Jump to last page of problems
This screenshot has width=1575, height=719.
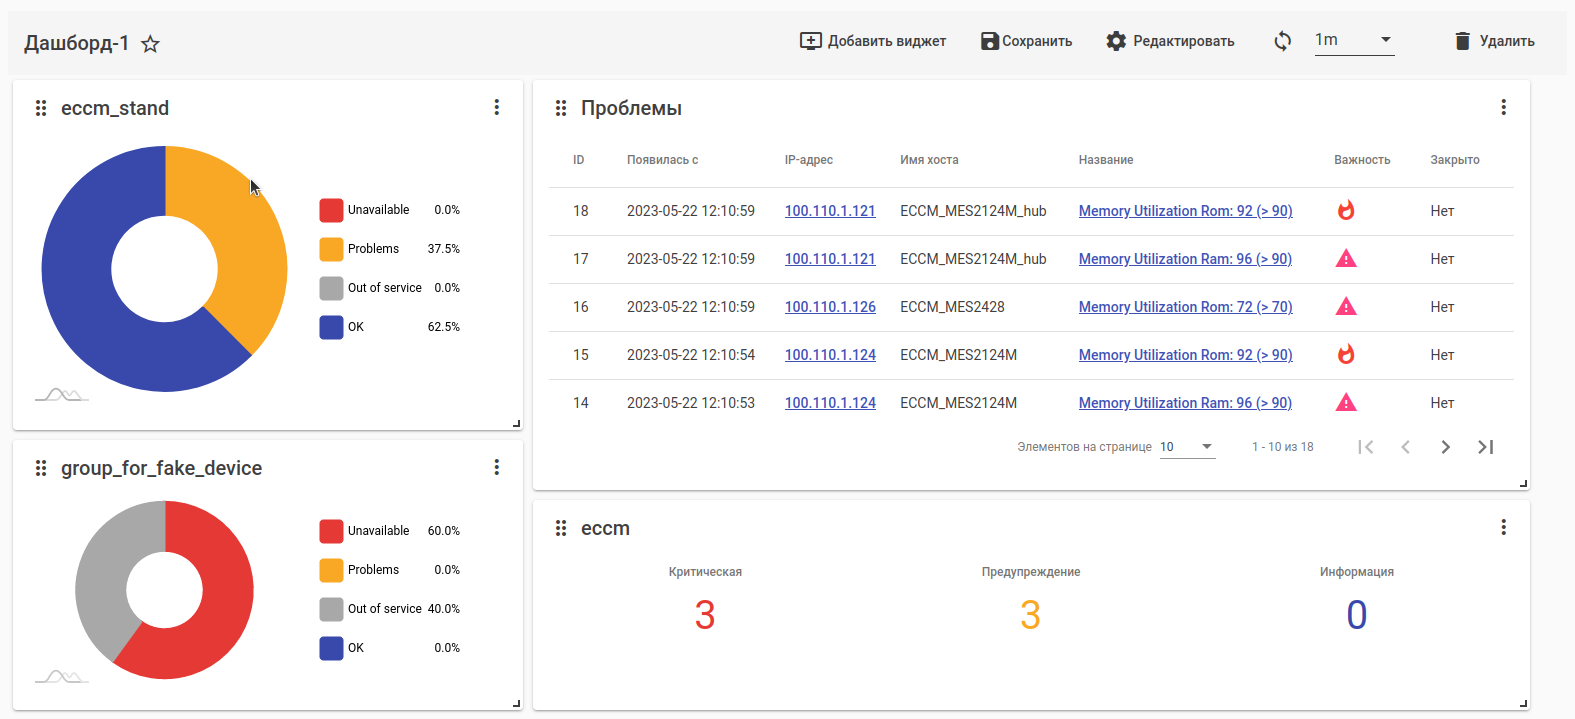(1485, 447)
